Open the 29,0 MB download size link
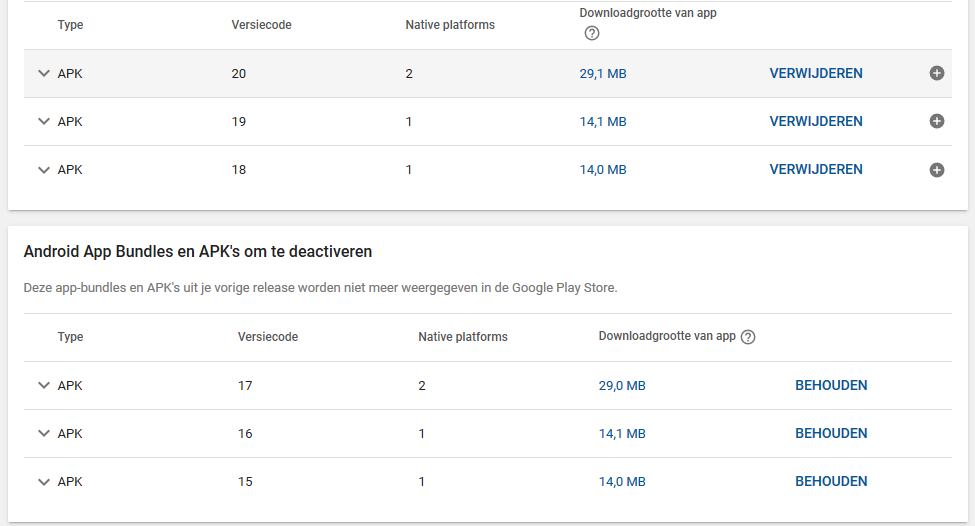975x526 pixels. coord(622,385)
